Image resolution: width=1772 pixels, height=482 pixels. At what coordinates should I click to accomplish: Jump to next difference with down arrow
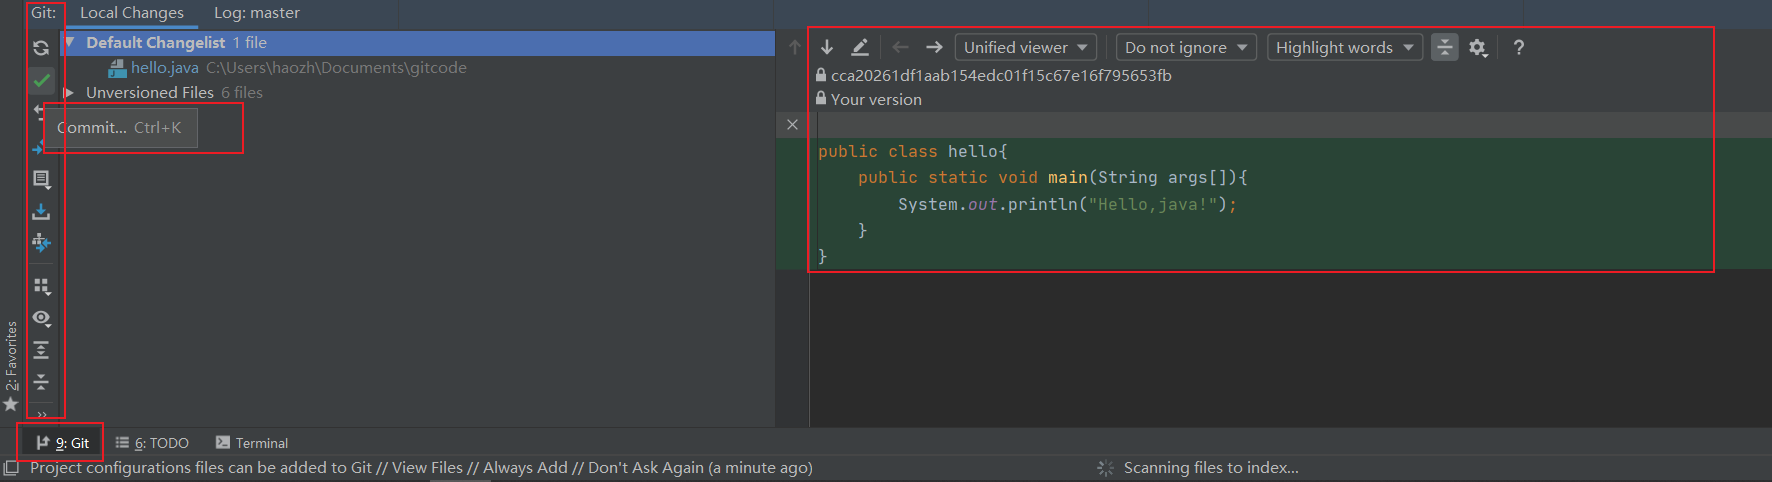pyautogui.click(x=827, y=47)
